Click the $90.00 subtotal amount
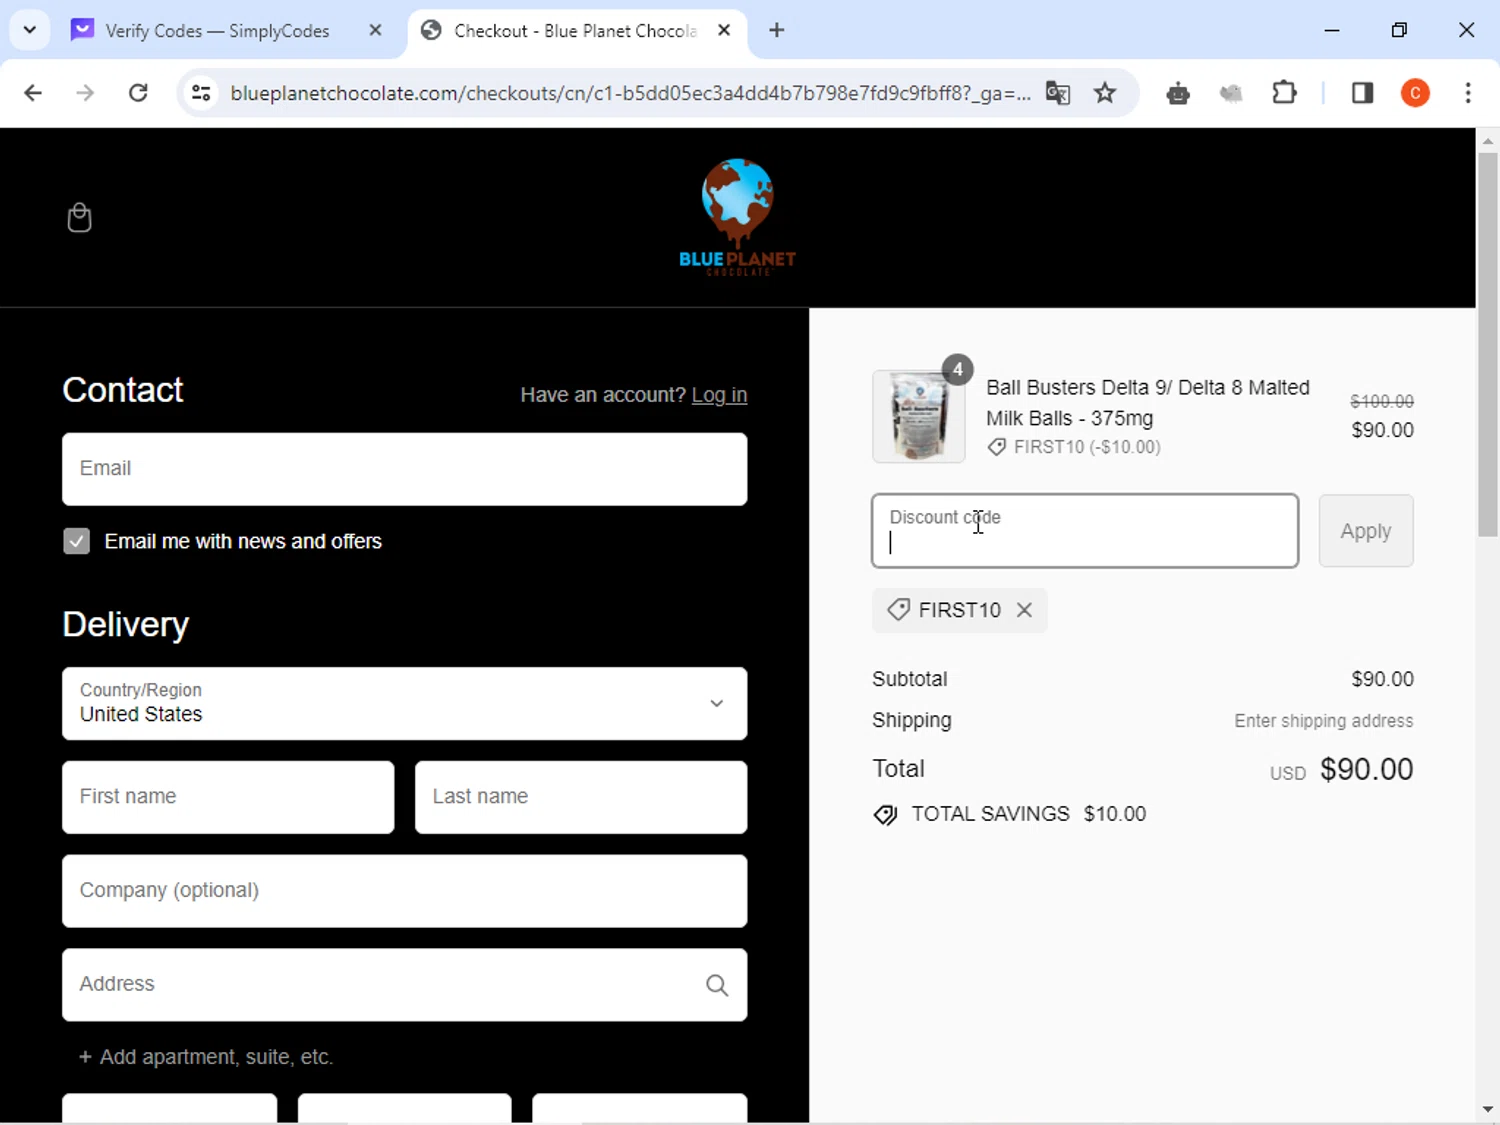1500x1125 pixels. [1383, 679]
